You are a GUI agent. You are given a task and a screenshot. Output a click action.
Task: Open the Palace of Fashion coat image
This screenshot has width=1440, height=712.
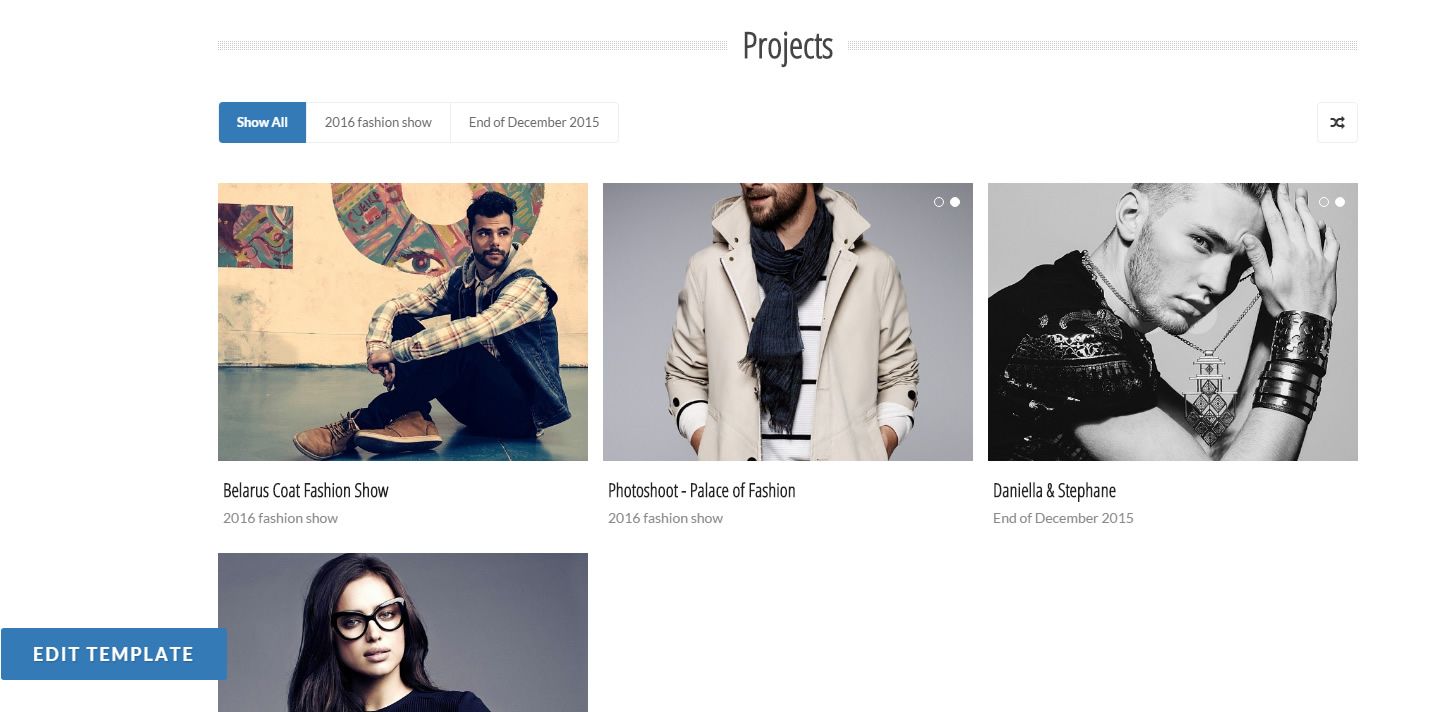pos(787,321)
